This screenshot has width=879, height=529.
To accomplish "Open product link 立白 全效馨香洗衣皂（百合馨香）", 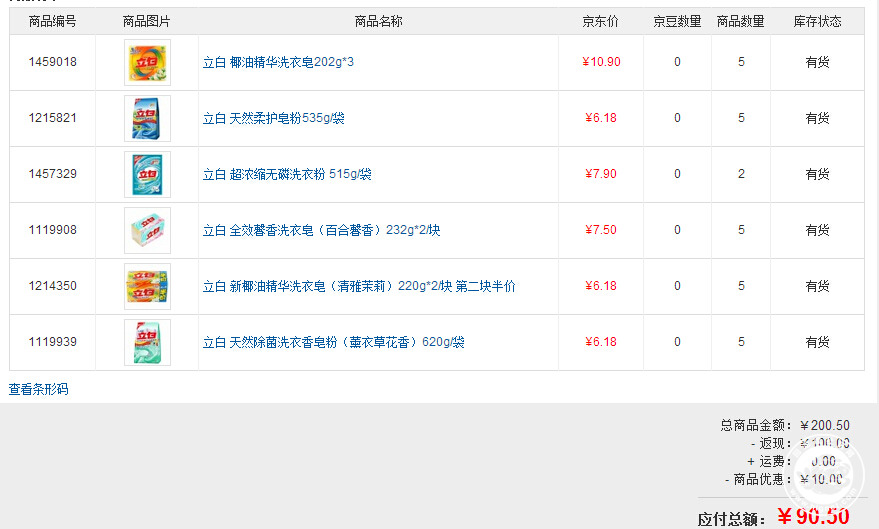I will pos(321,230).
